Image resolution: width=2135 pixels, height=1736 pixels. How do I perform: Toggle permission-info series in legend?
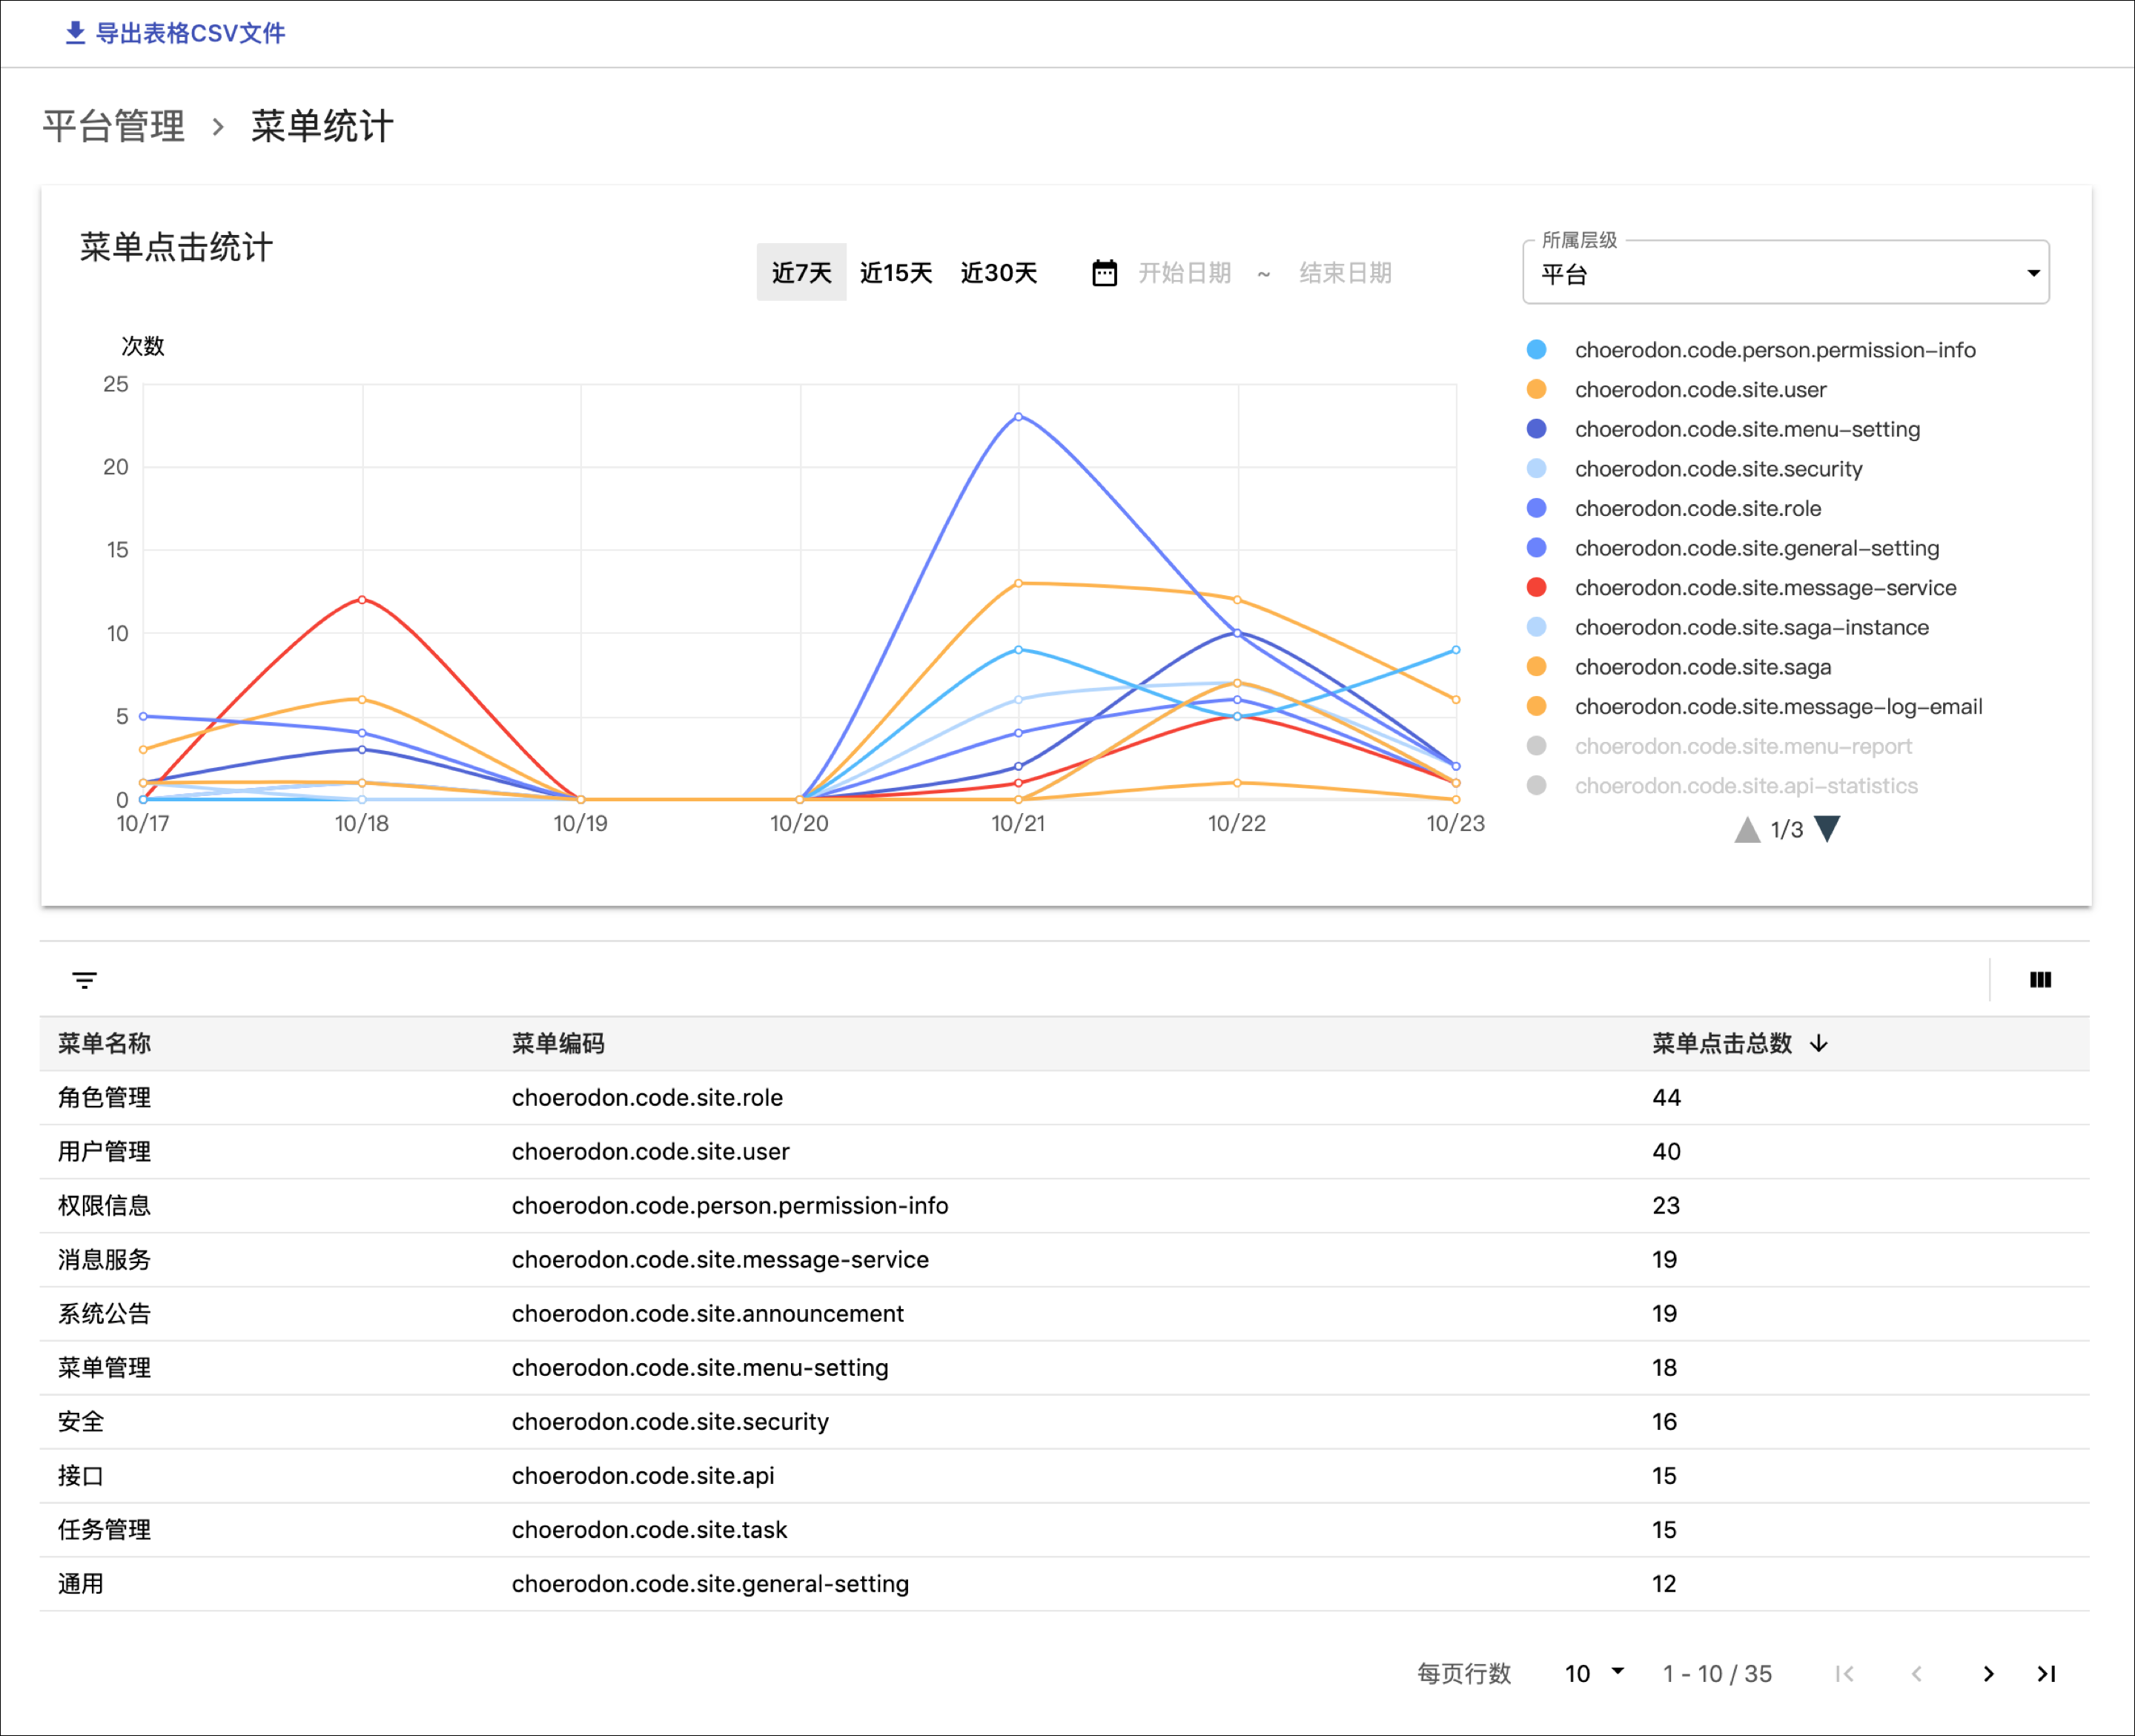1751,350
